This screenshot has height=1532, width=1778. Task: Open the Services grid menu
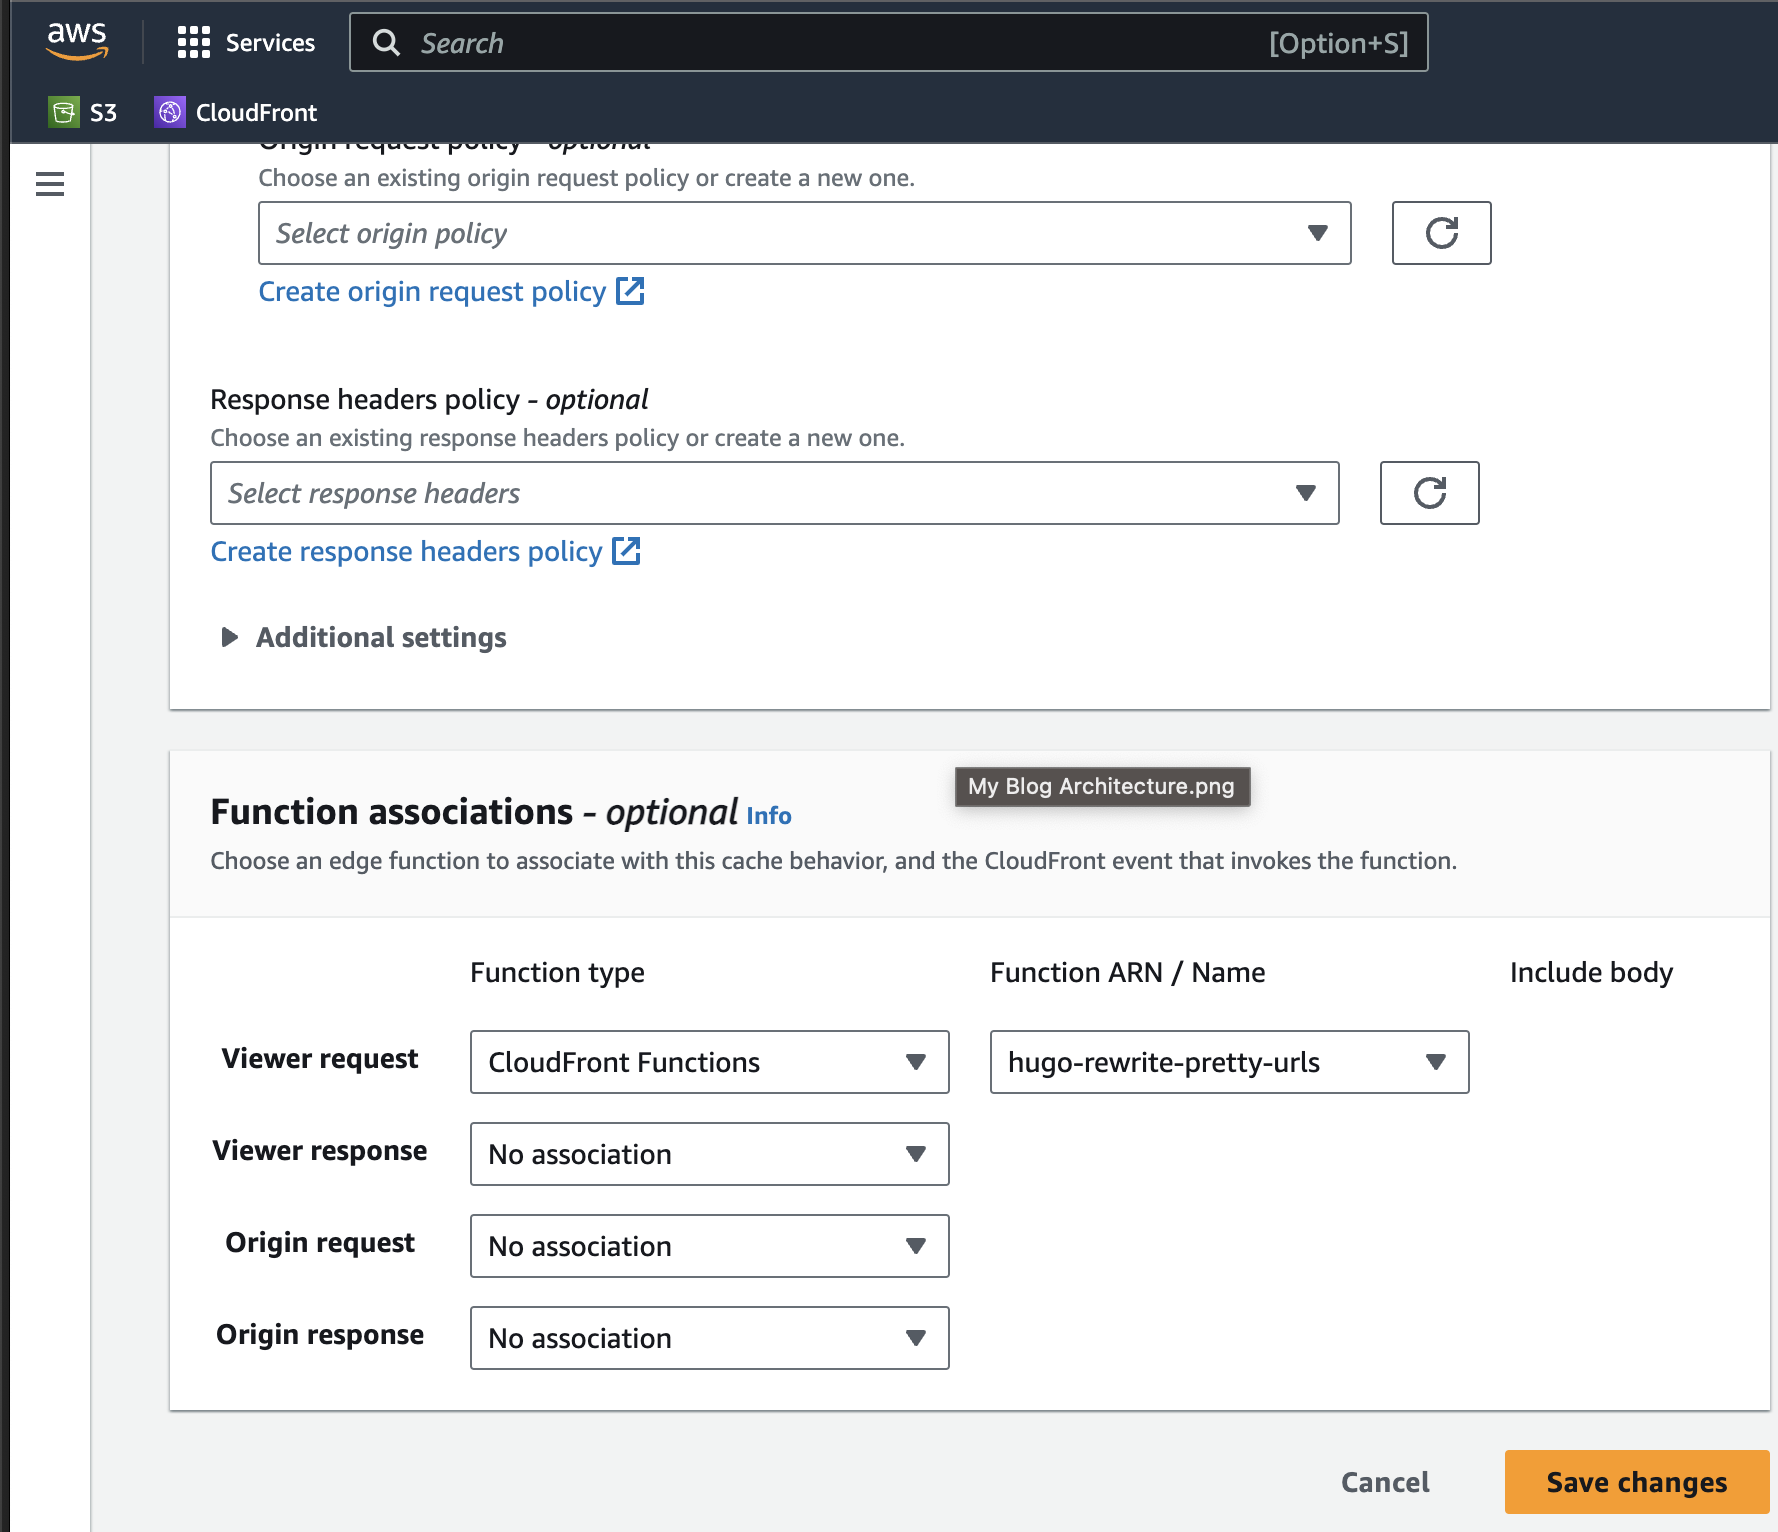193,43
